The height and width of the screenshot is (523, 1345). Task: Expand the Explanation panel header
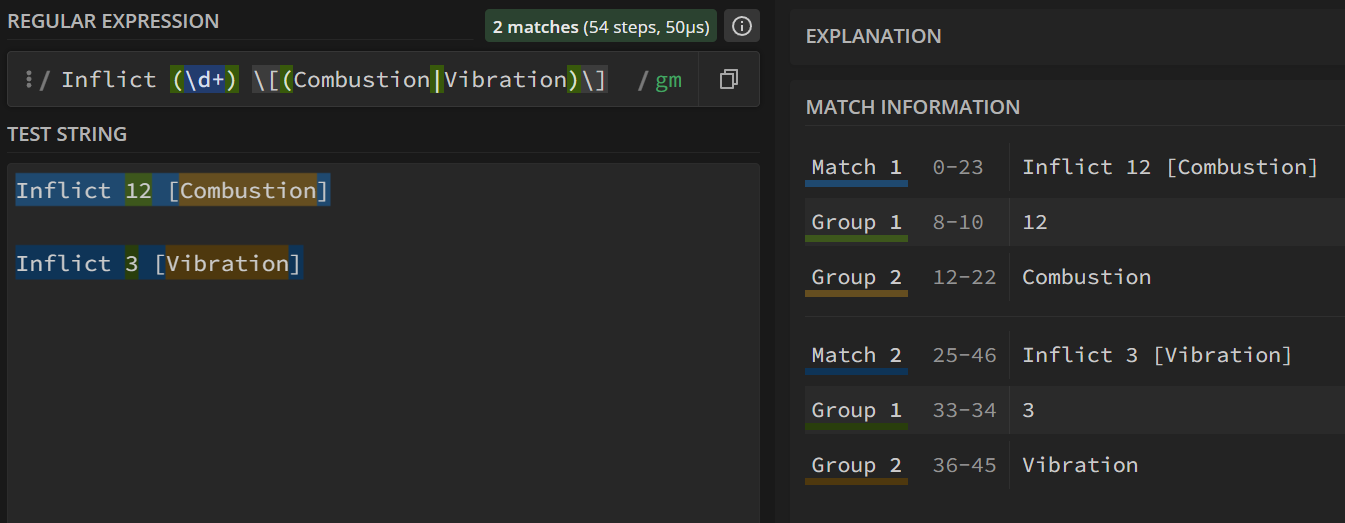pyautogui.click(x=873, y=36)
